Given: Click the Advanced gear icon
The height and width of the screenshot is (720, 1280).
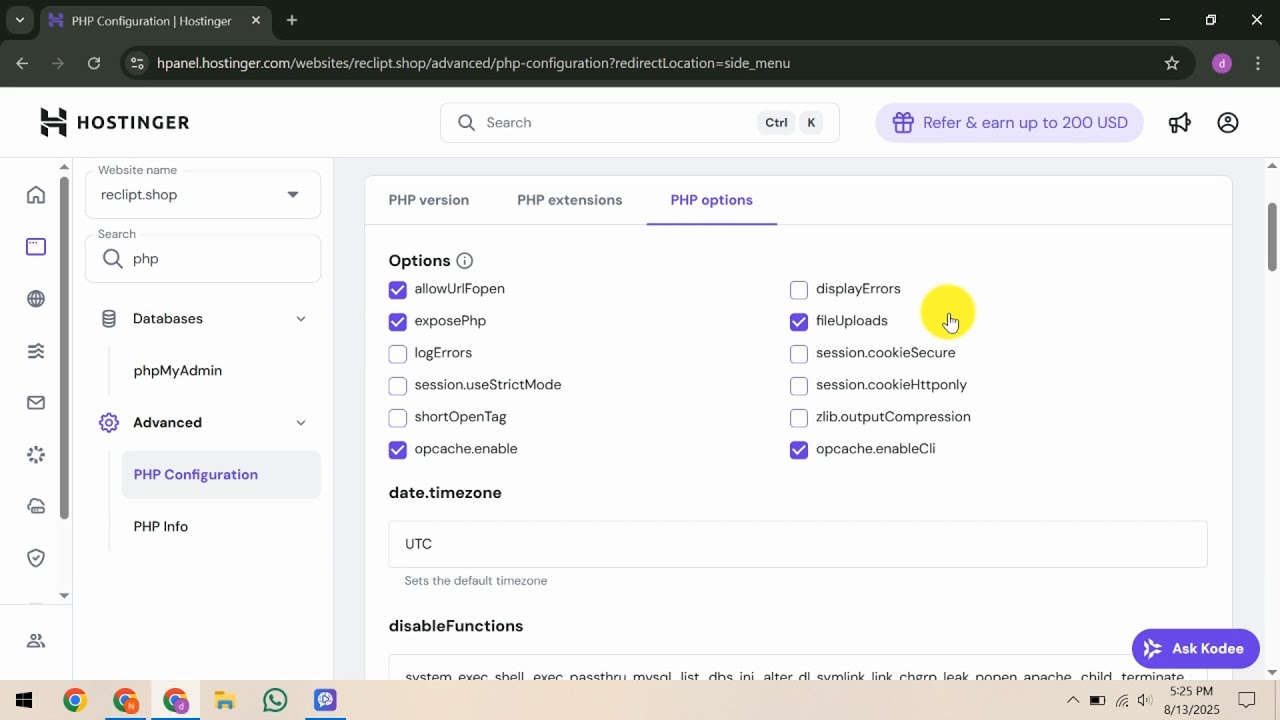Looking at the screenshot, I should pyautogui.click(x=109, y=423).
